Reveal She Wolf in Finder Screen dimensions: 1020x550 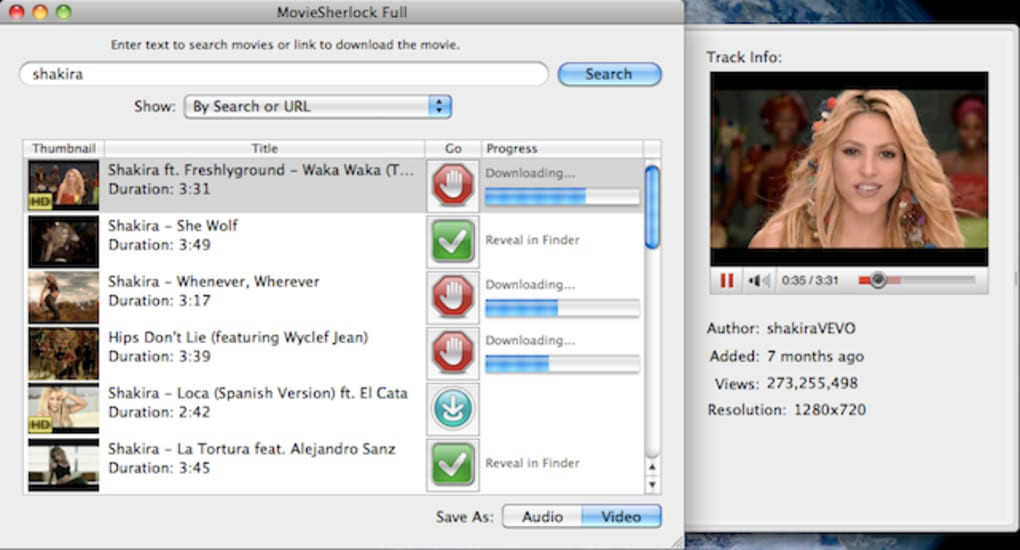pos(532,240)
